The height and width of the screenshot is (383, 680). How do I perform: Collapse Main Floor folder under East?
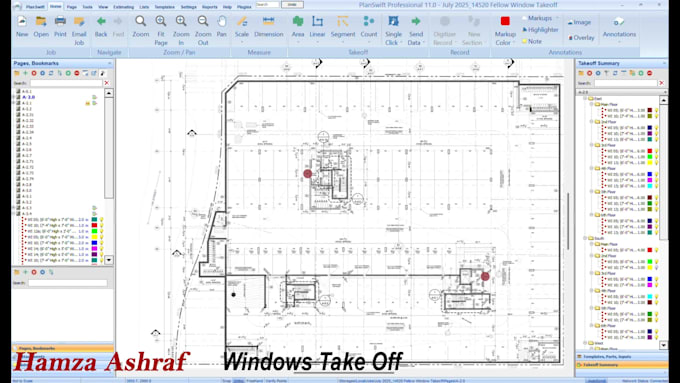[x=592, y=105]
